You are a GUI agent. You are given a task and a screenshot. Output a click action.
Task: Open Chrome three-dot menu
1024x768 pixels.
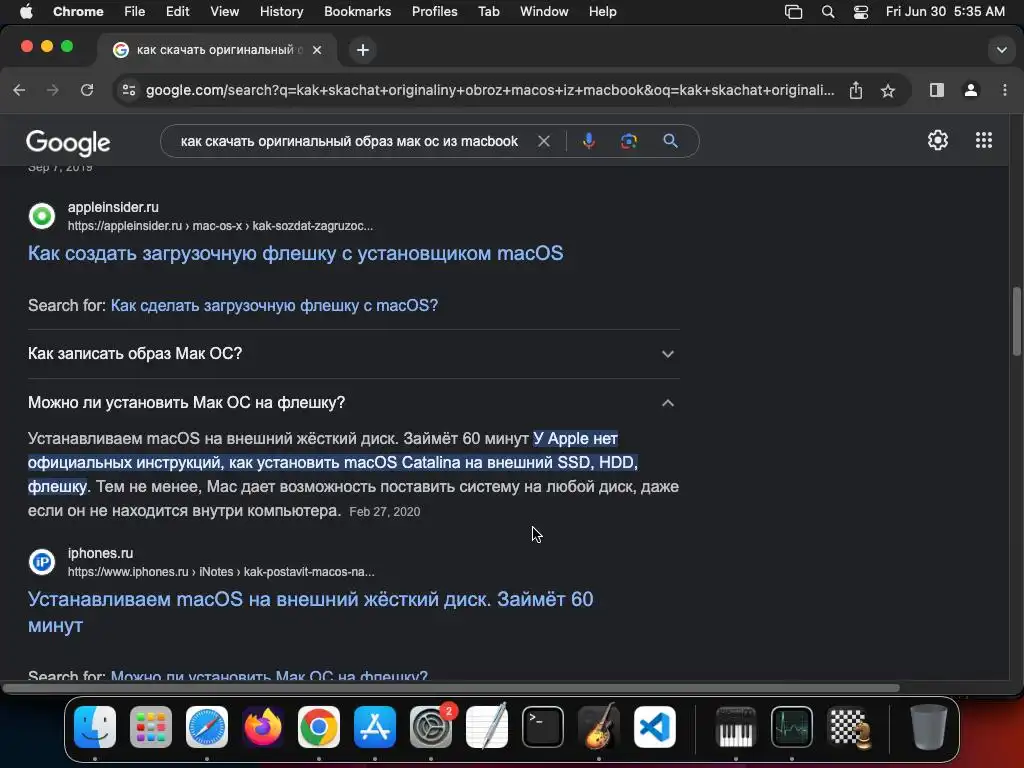1004,90
